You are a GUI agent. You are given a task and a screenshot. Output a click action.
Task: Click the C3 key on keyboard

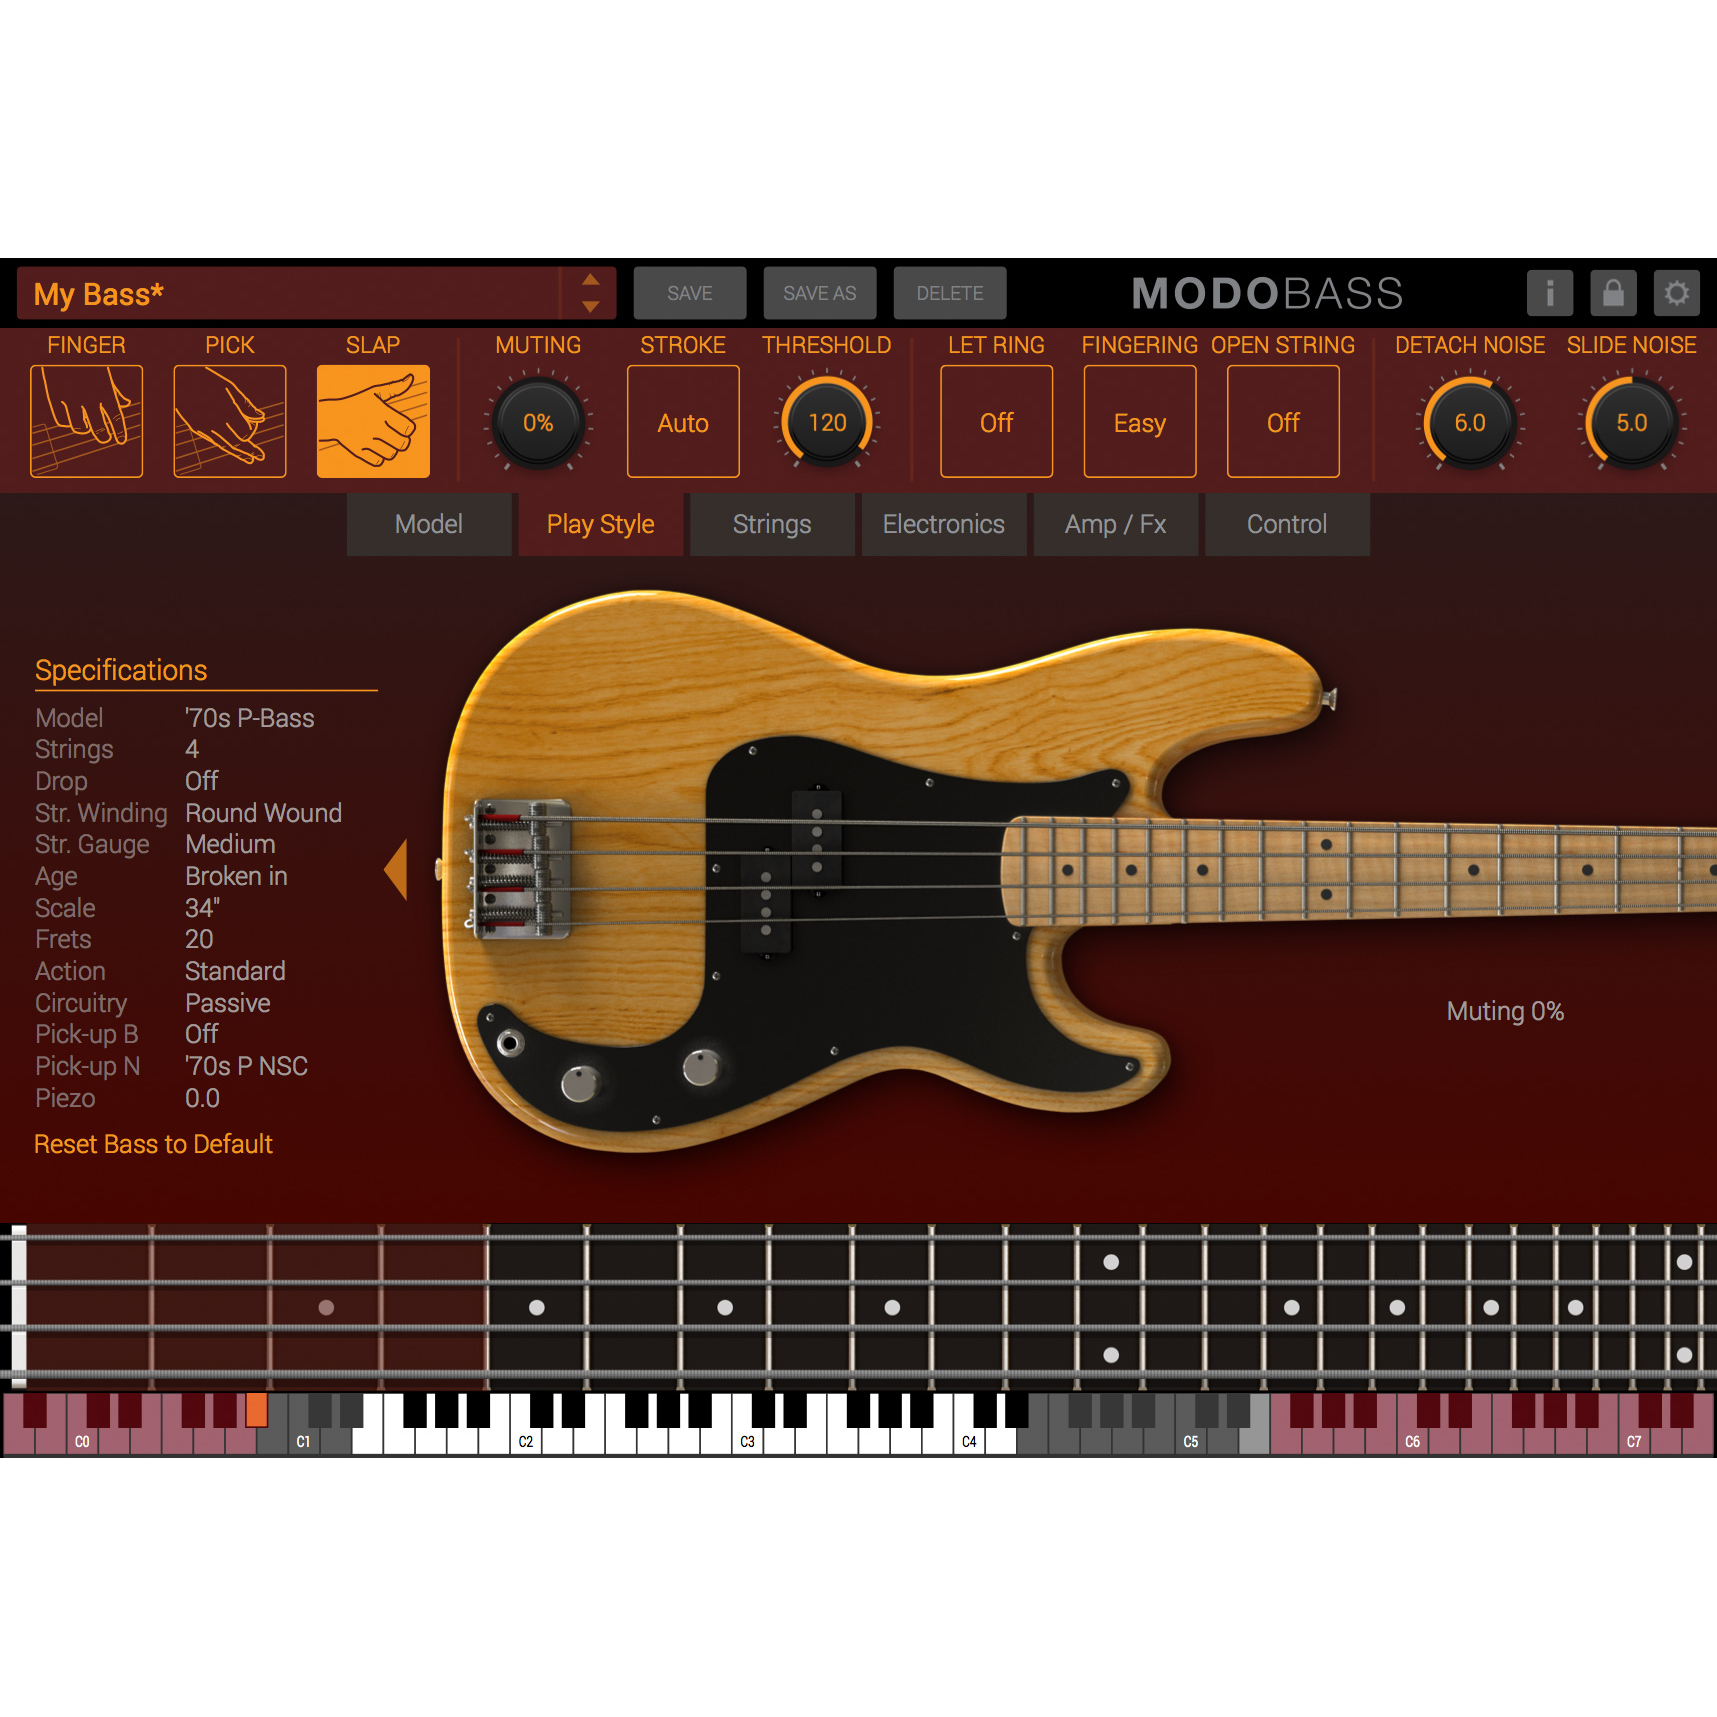[x=747, y=1440]
